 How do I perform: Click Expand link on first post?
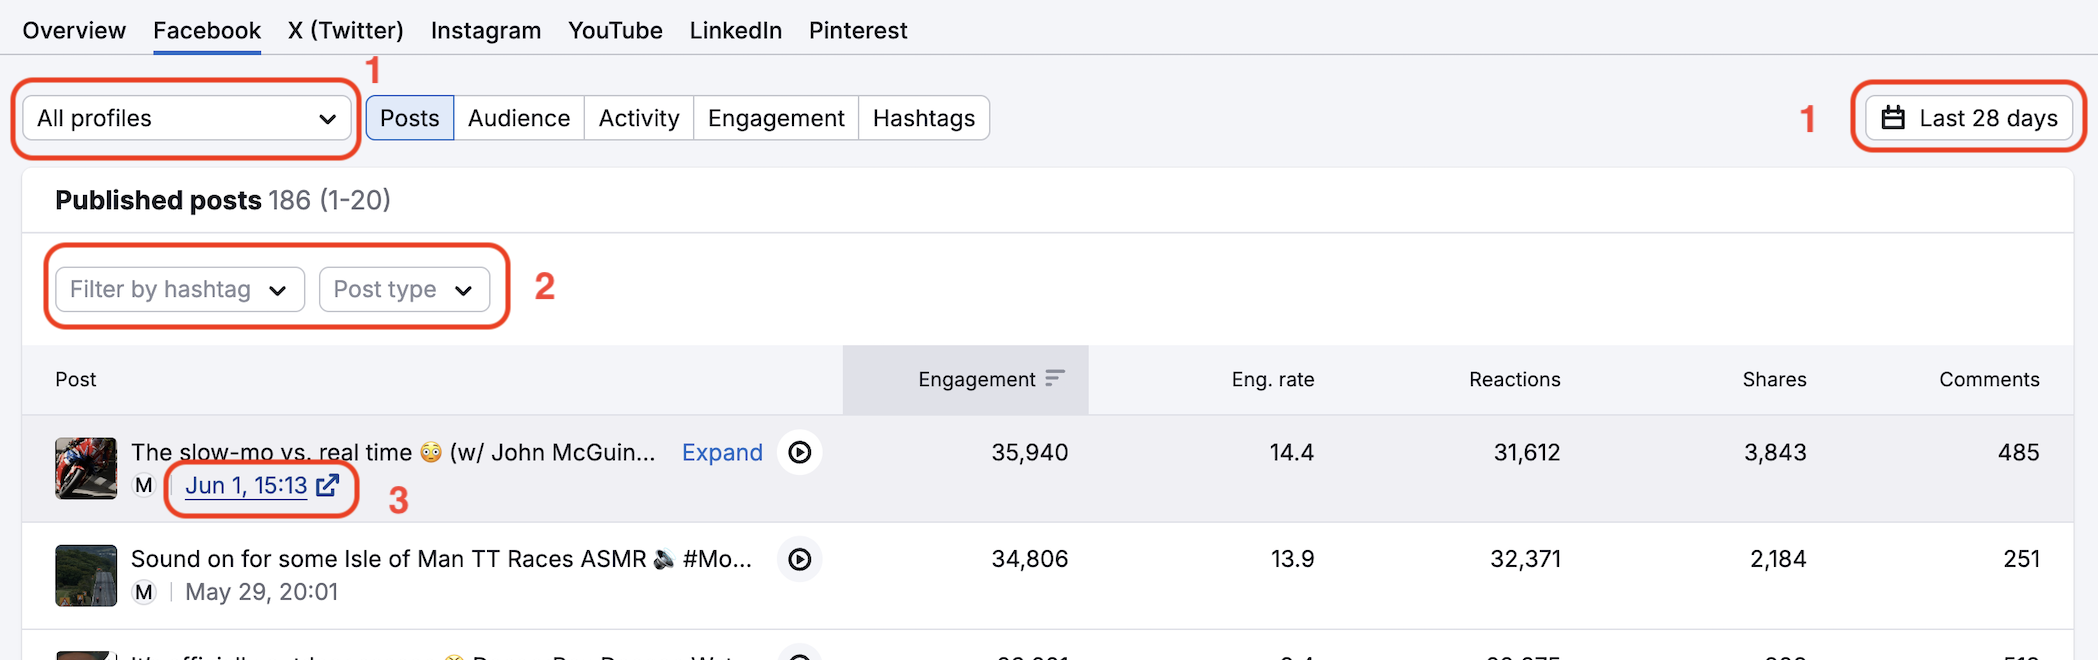722,453
